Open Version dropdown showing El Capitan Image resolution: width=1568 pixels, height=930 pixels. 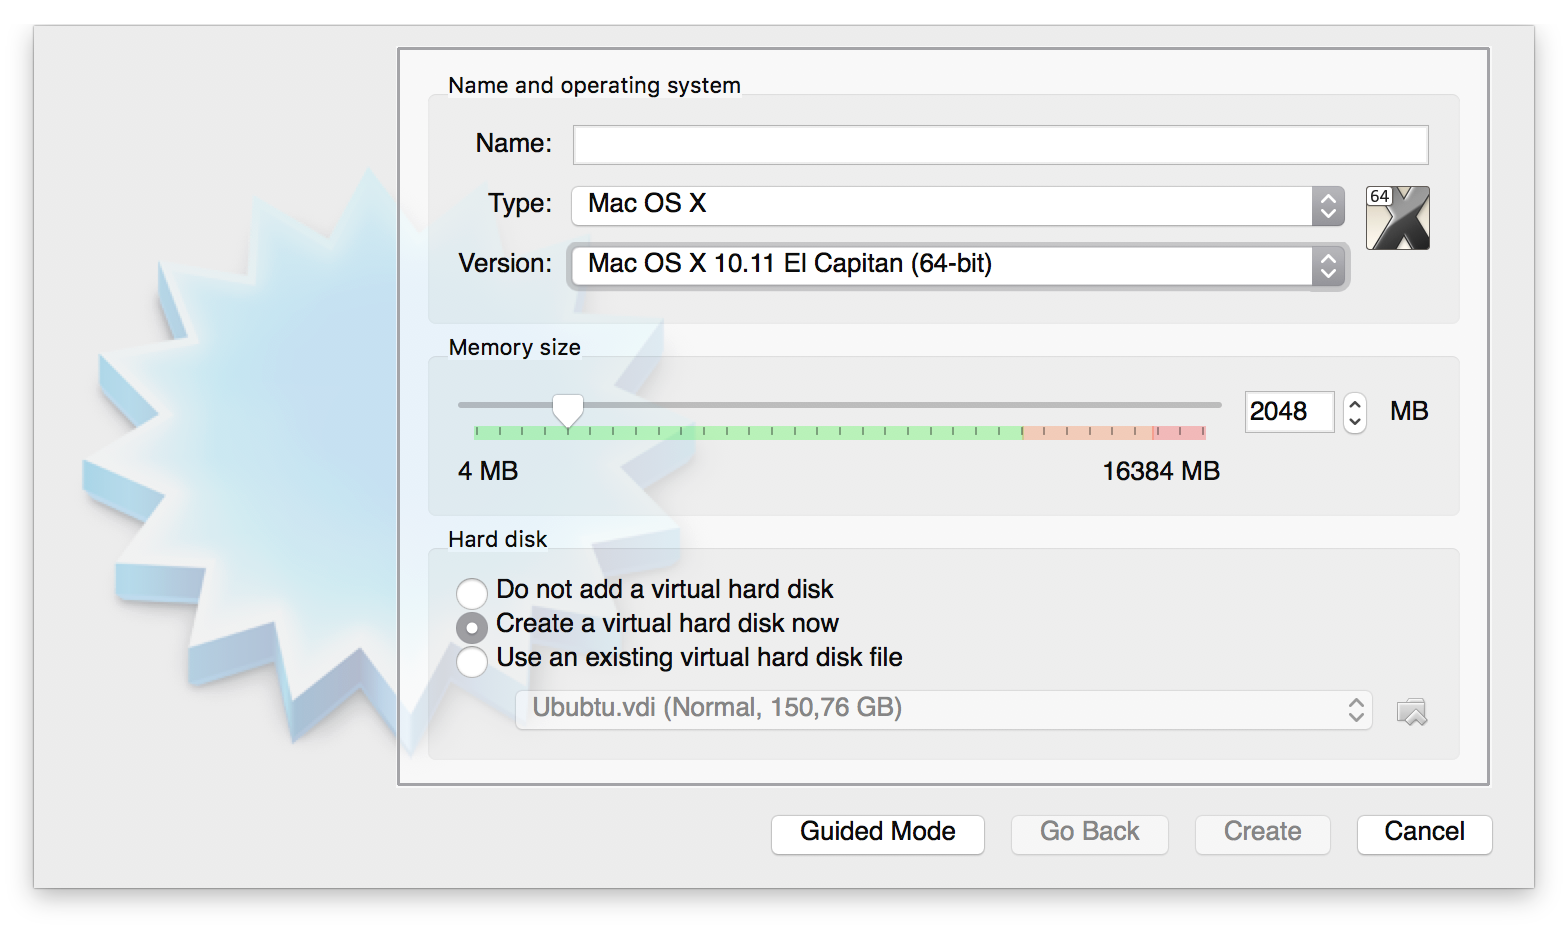click(x=940, y=265)
